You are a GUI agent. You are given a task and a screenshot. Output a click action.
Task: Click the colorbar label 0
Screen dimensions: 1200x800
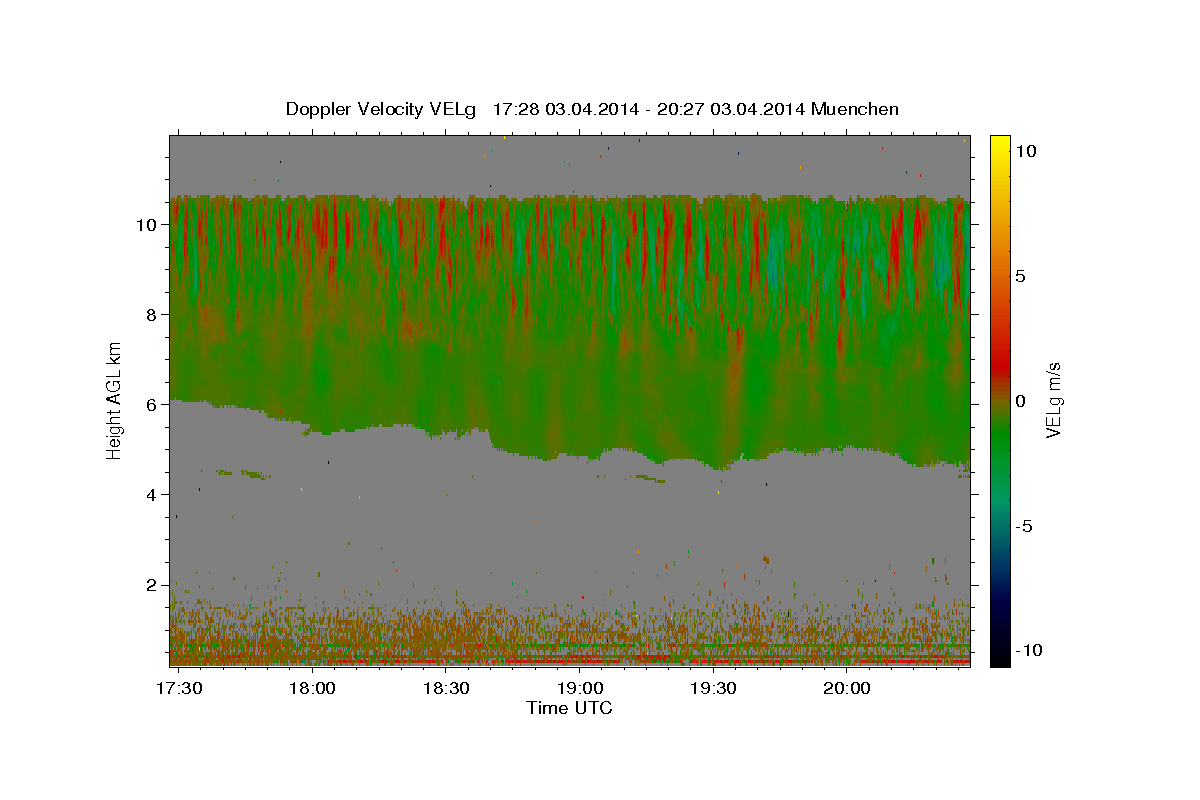[1020, 401]
